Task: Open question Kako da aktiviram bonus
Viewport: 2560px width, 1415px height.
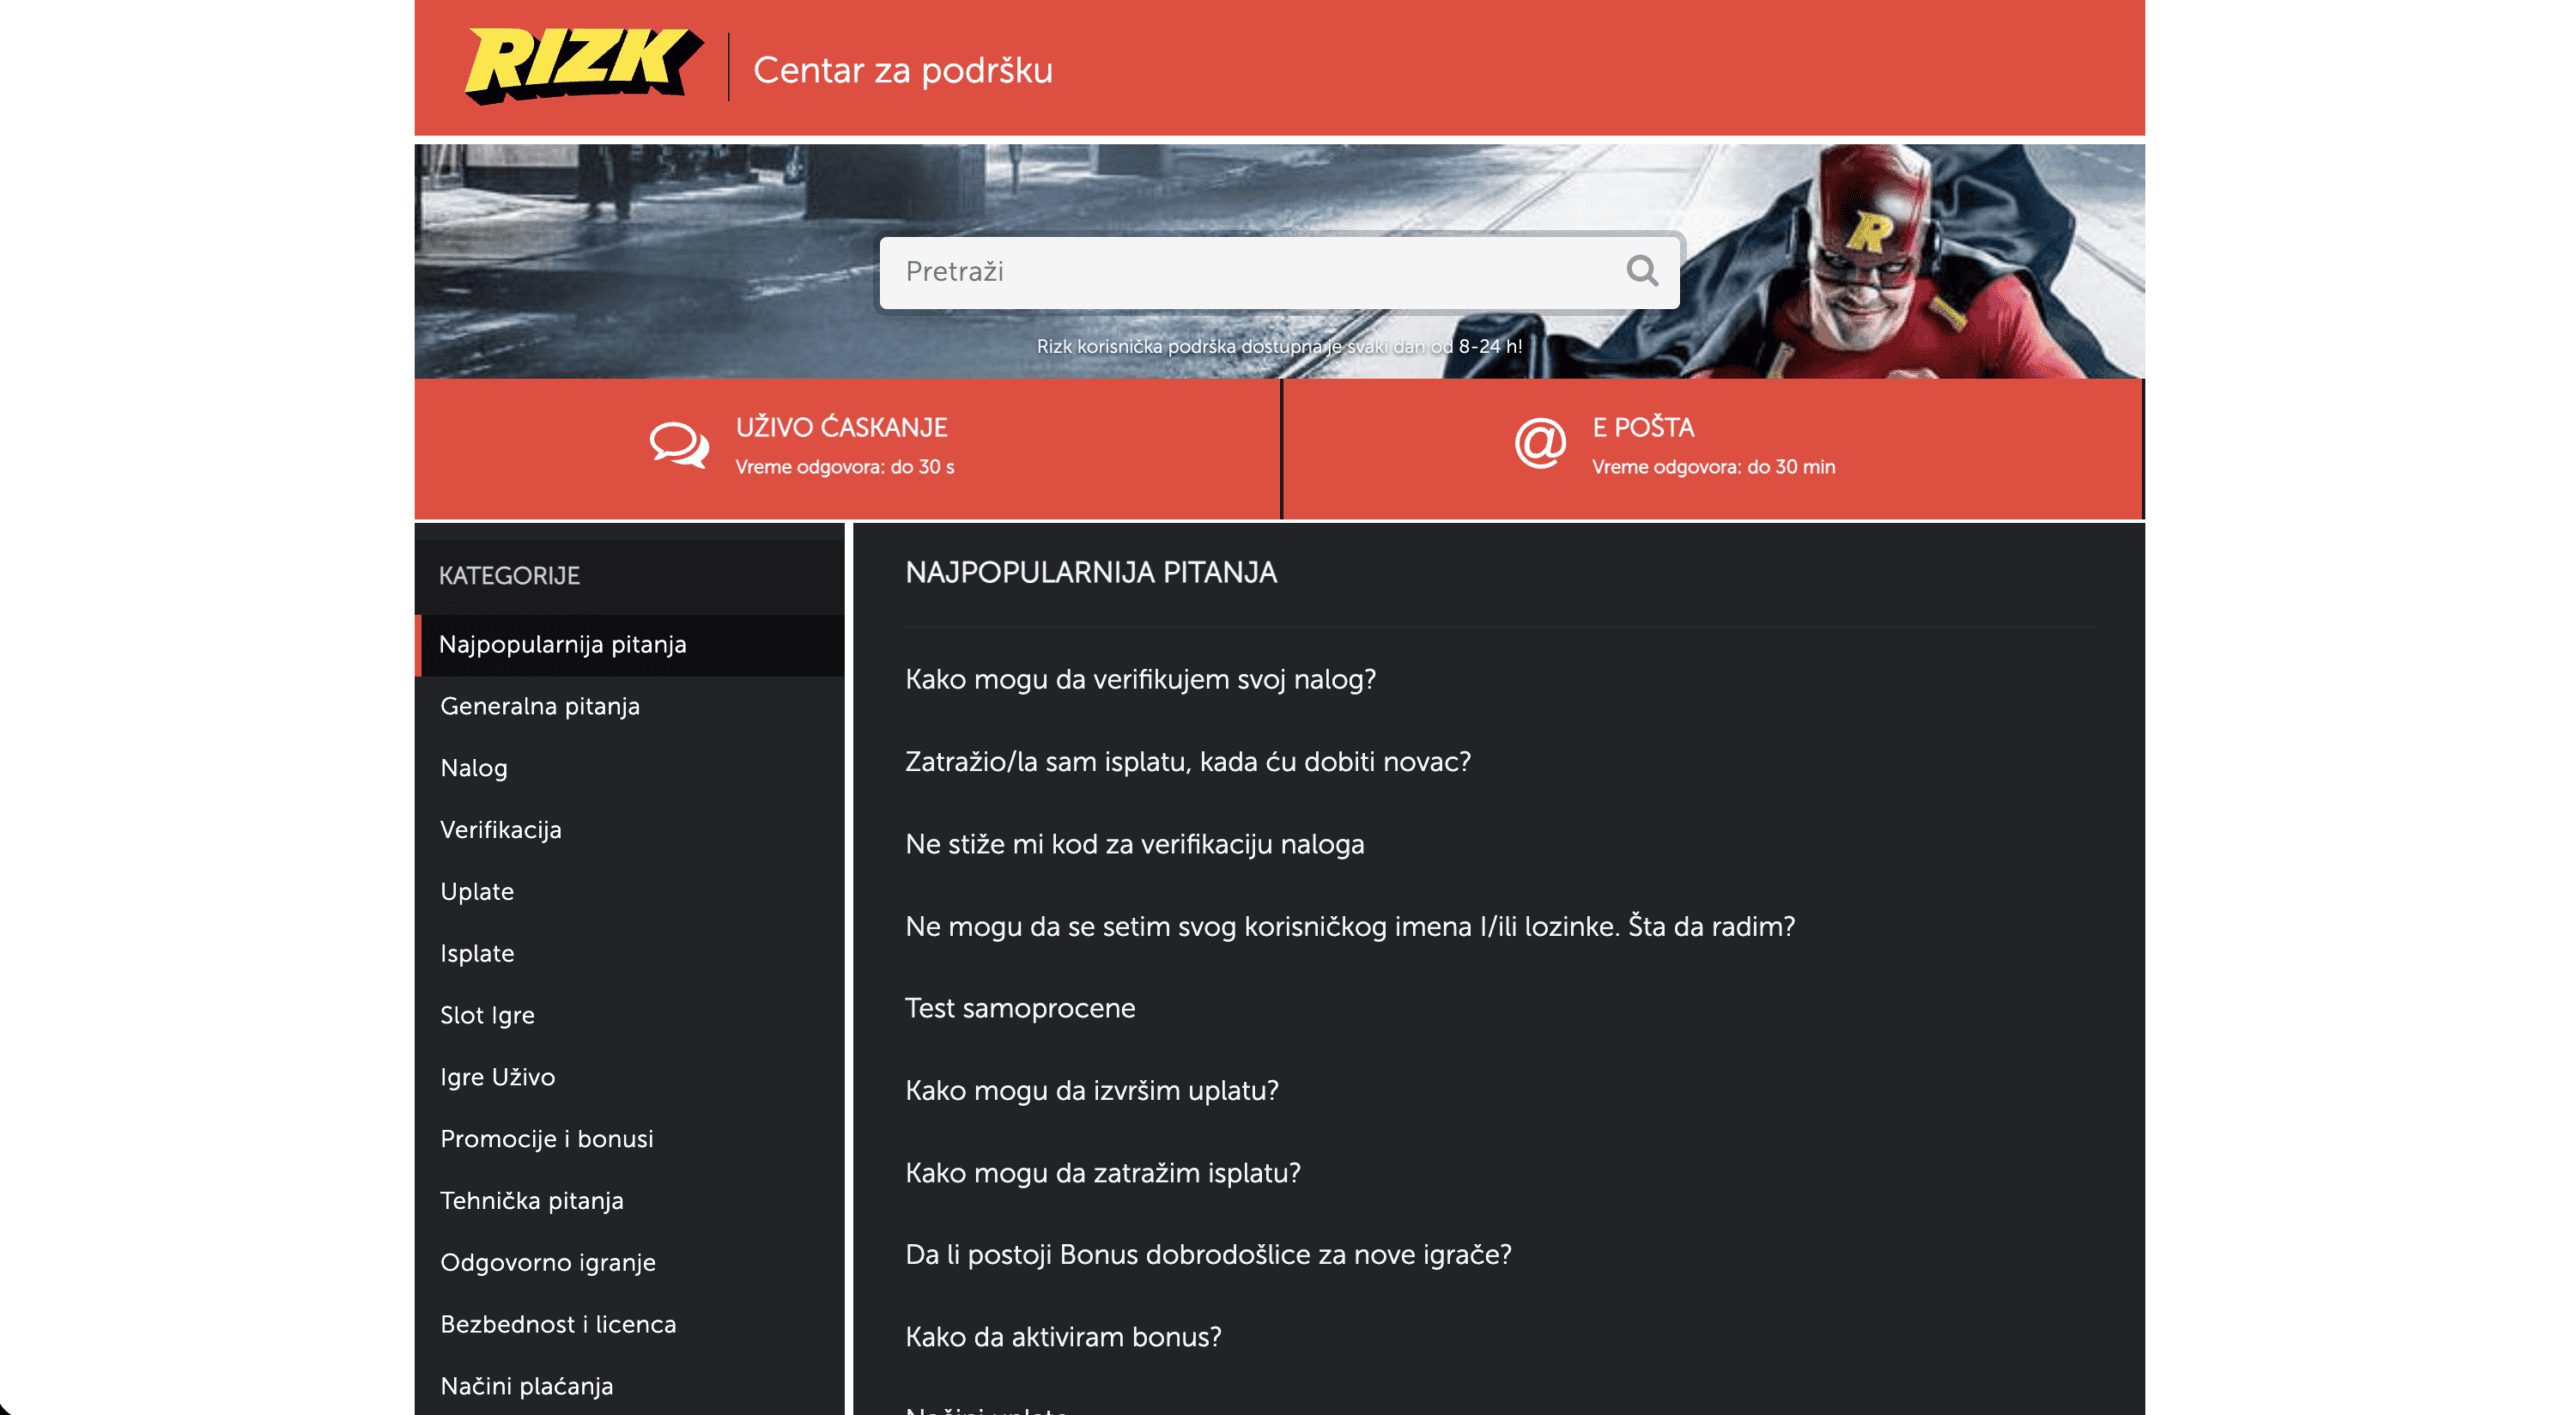Action: pyautogui.click(x=1063, y=1338)
